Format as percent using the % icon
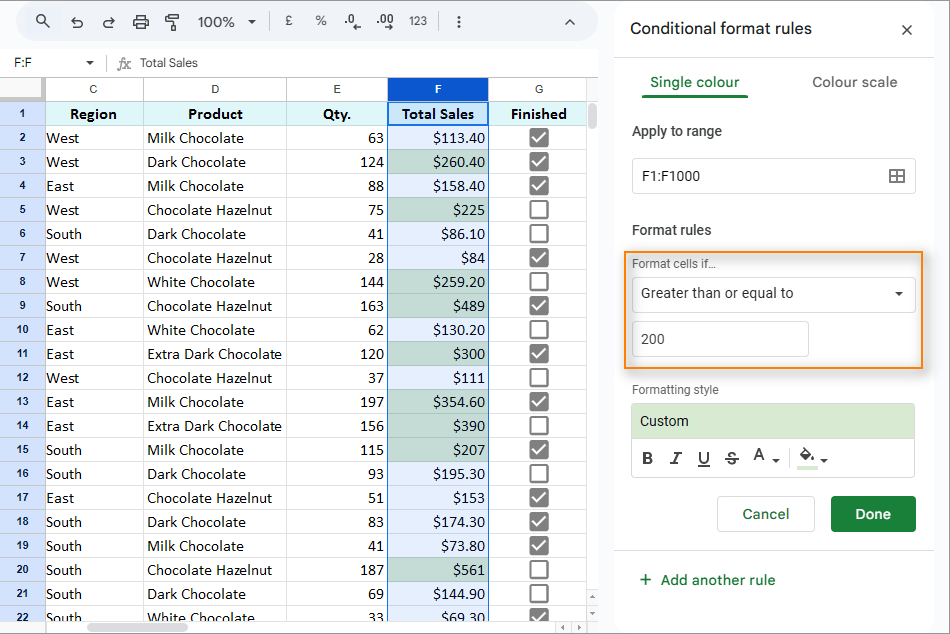The image size is (950, 634). point(320,22)
